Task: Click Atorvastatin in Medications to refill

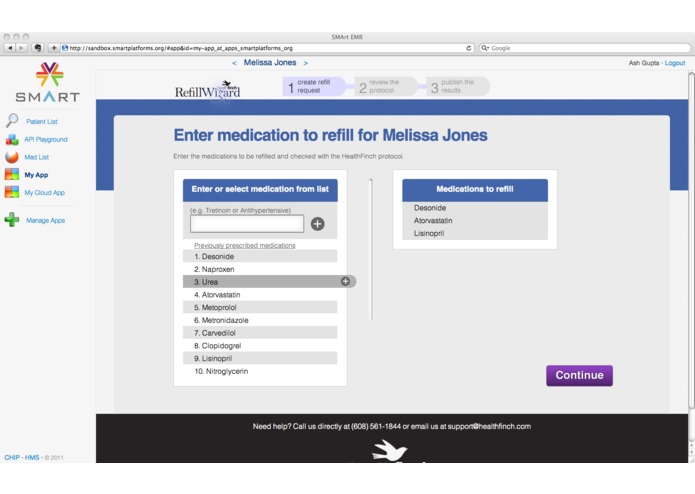Action: (433, 221)
